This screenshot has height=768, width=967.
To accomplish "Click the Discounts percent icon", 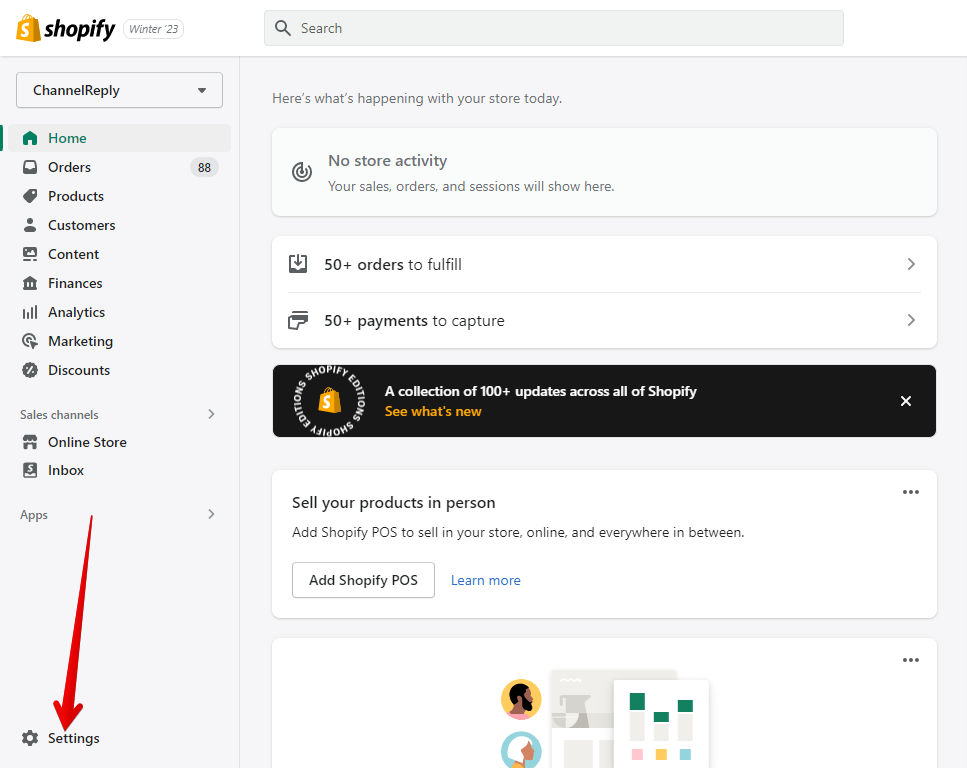I will [x=30, y=370].
